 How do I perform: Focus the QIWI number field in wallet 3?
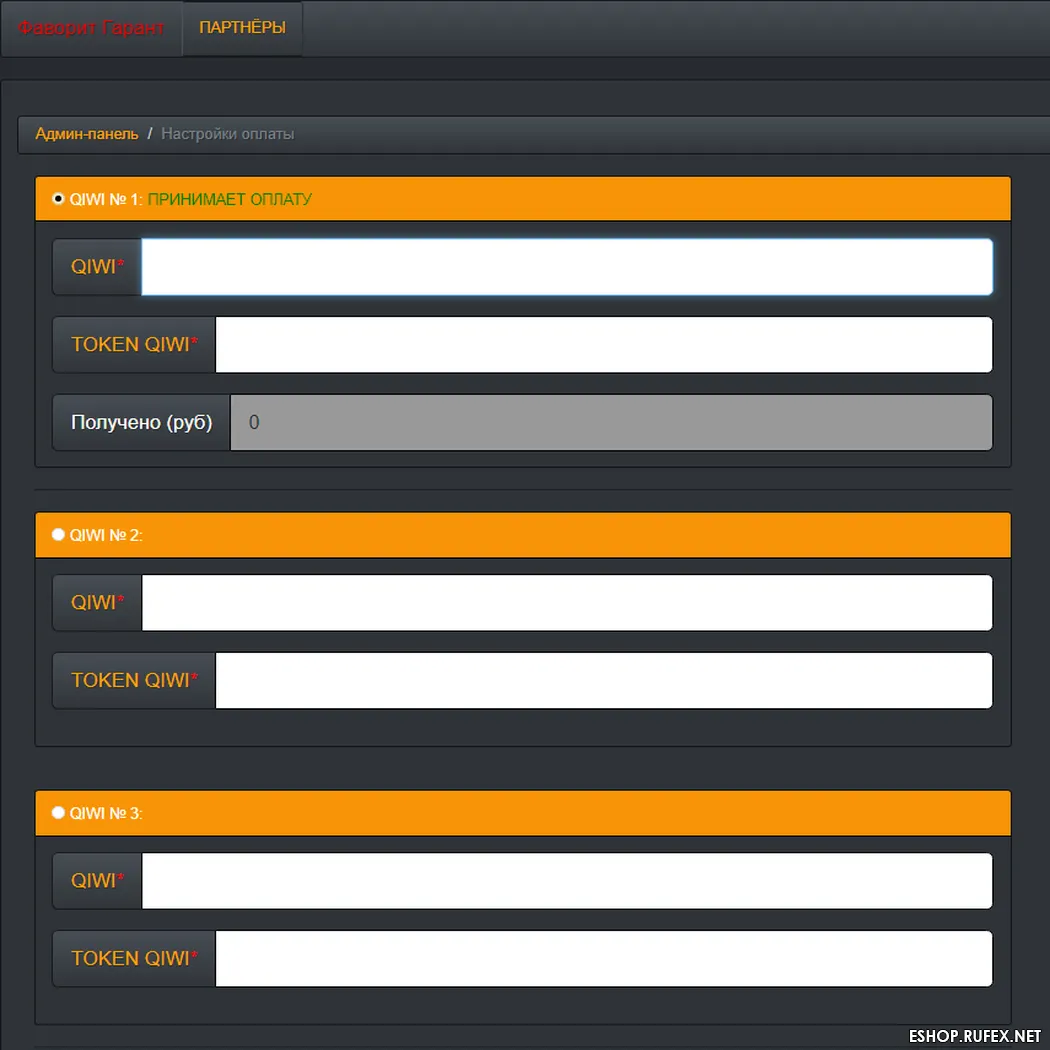pos(566,881)
